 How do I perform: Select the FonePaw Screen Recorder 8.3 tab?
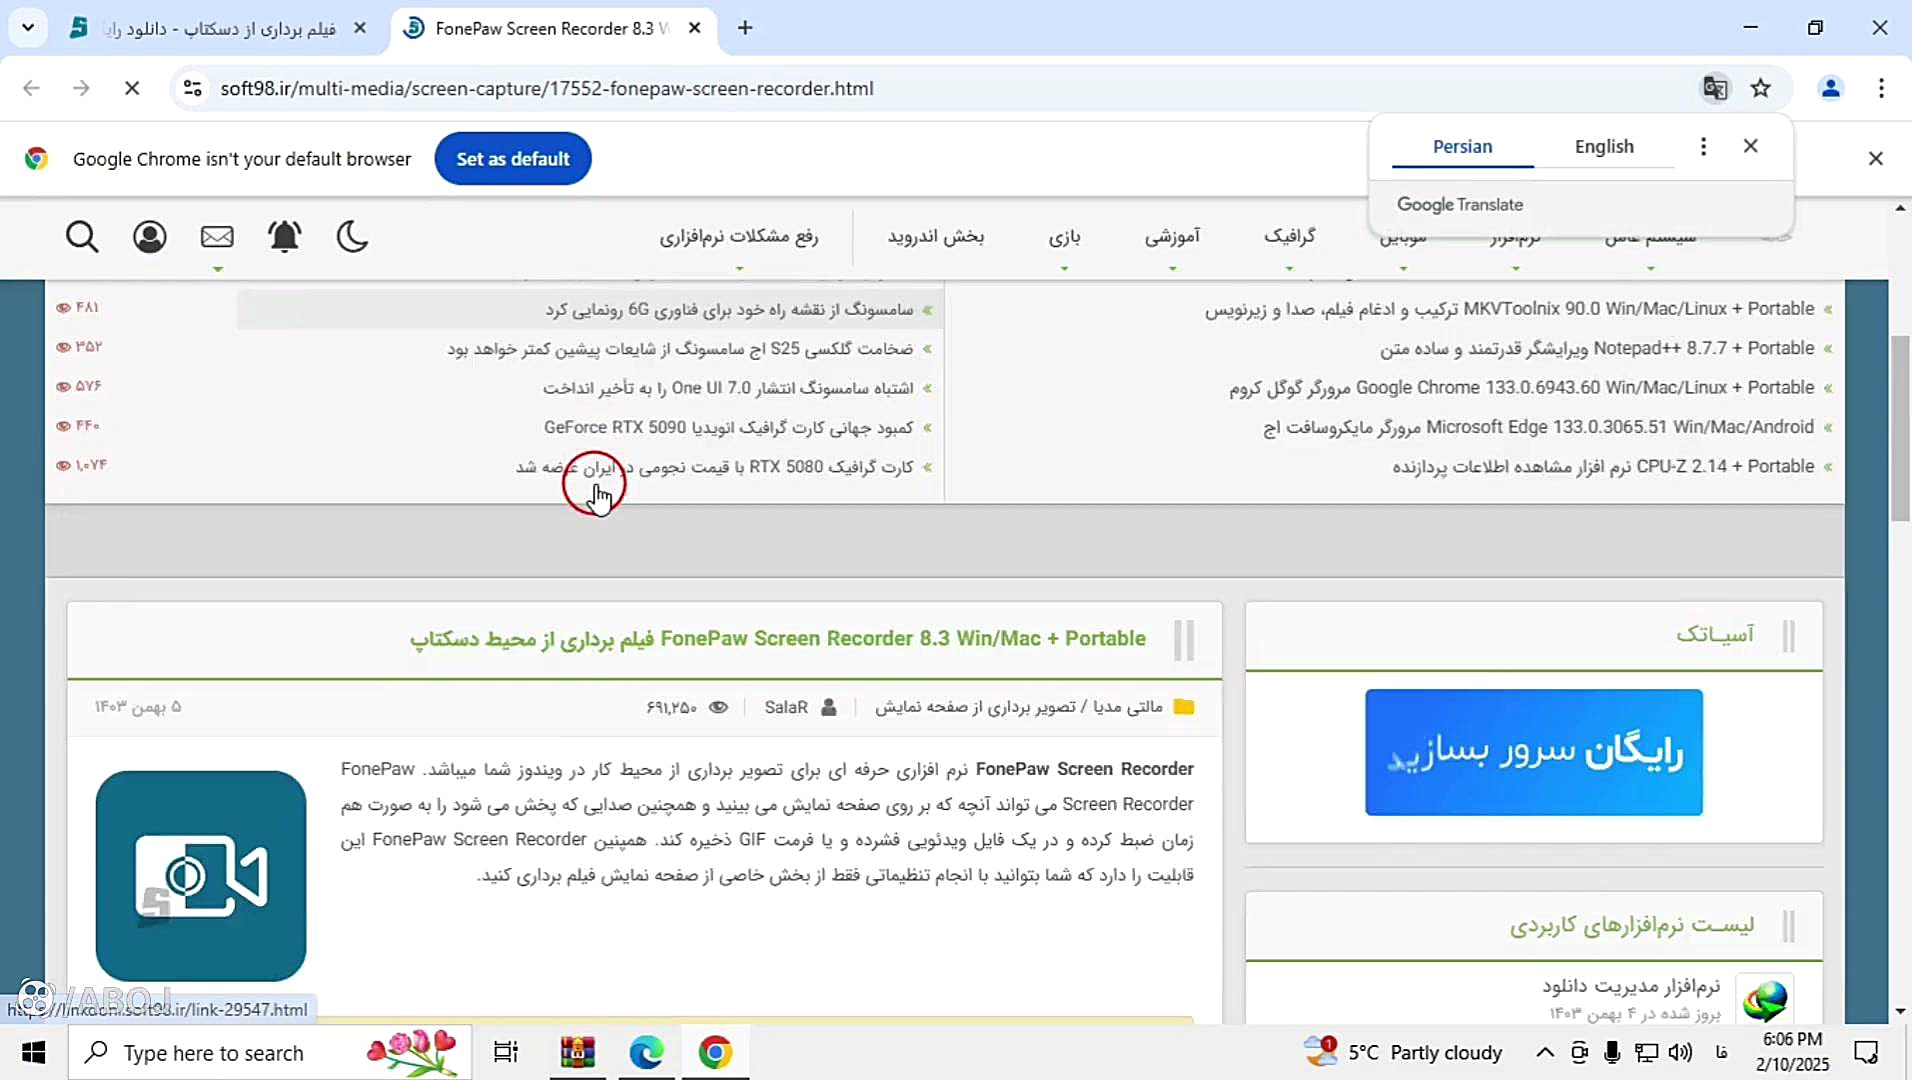click(552, 28)
